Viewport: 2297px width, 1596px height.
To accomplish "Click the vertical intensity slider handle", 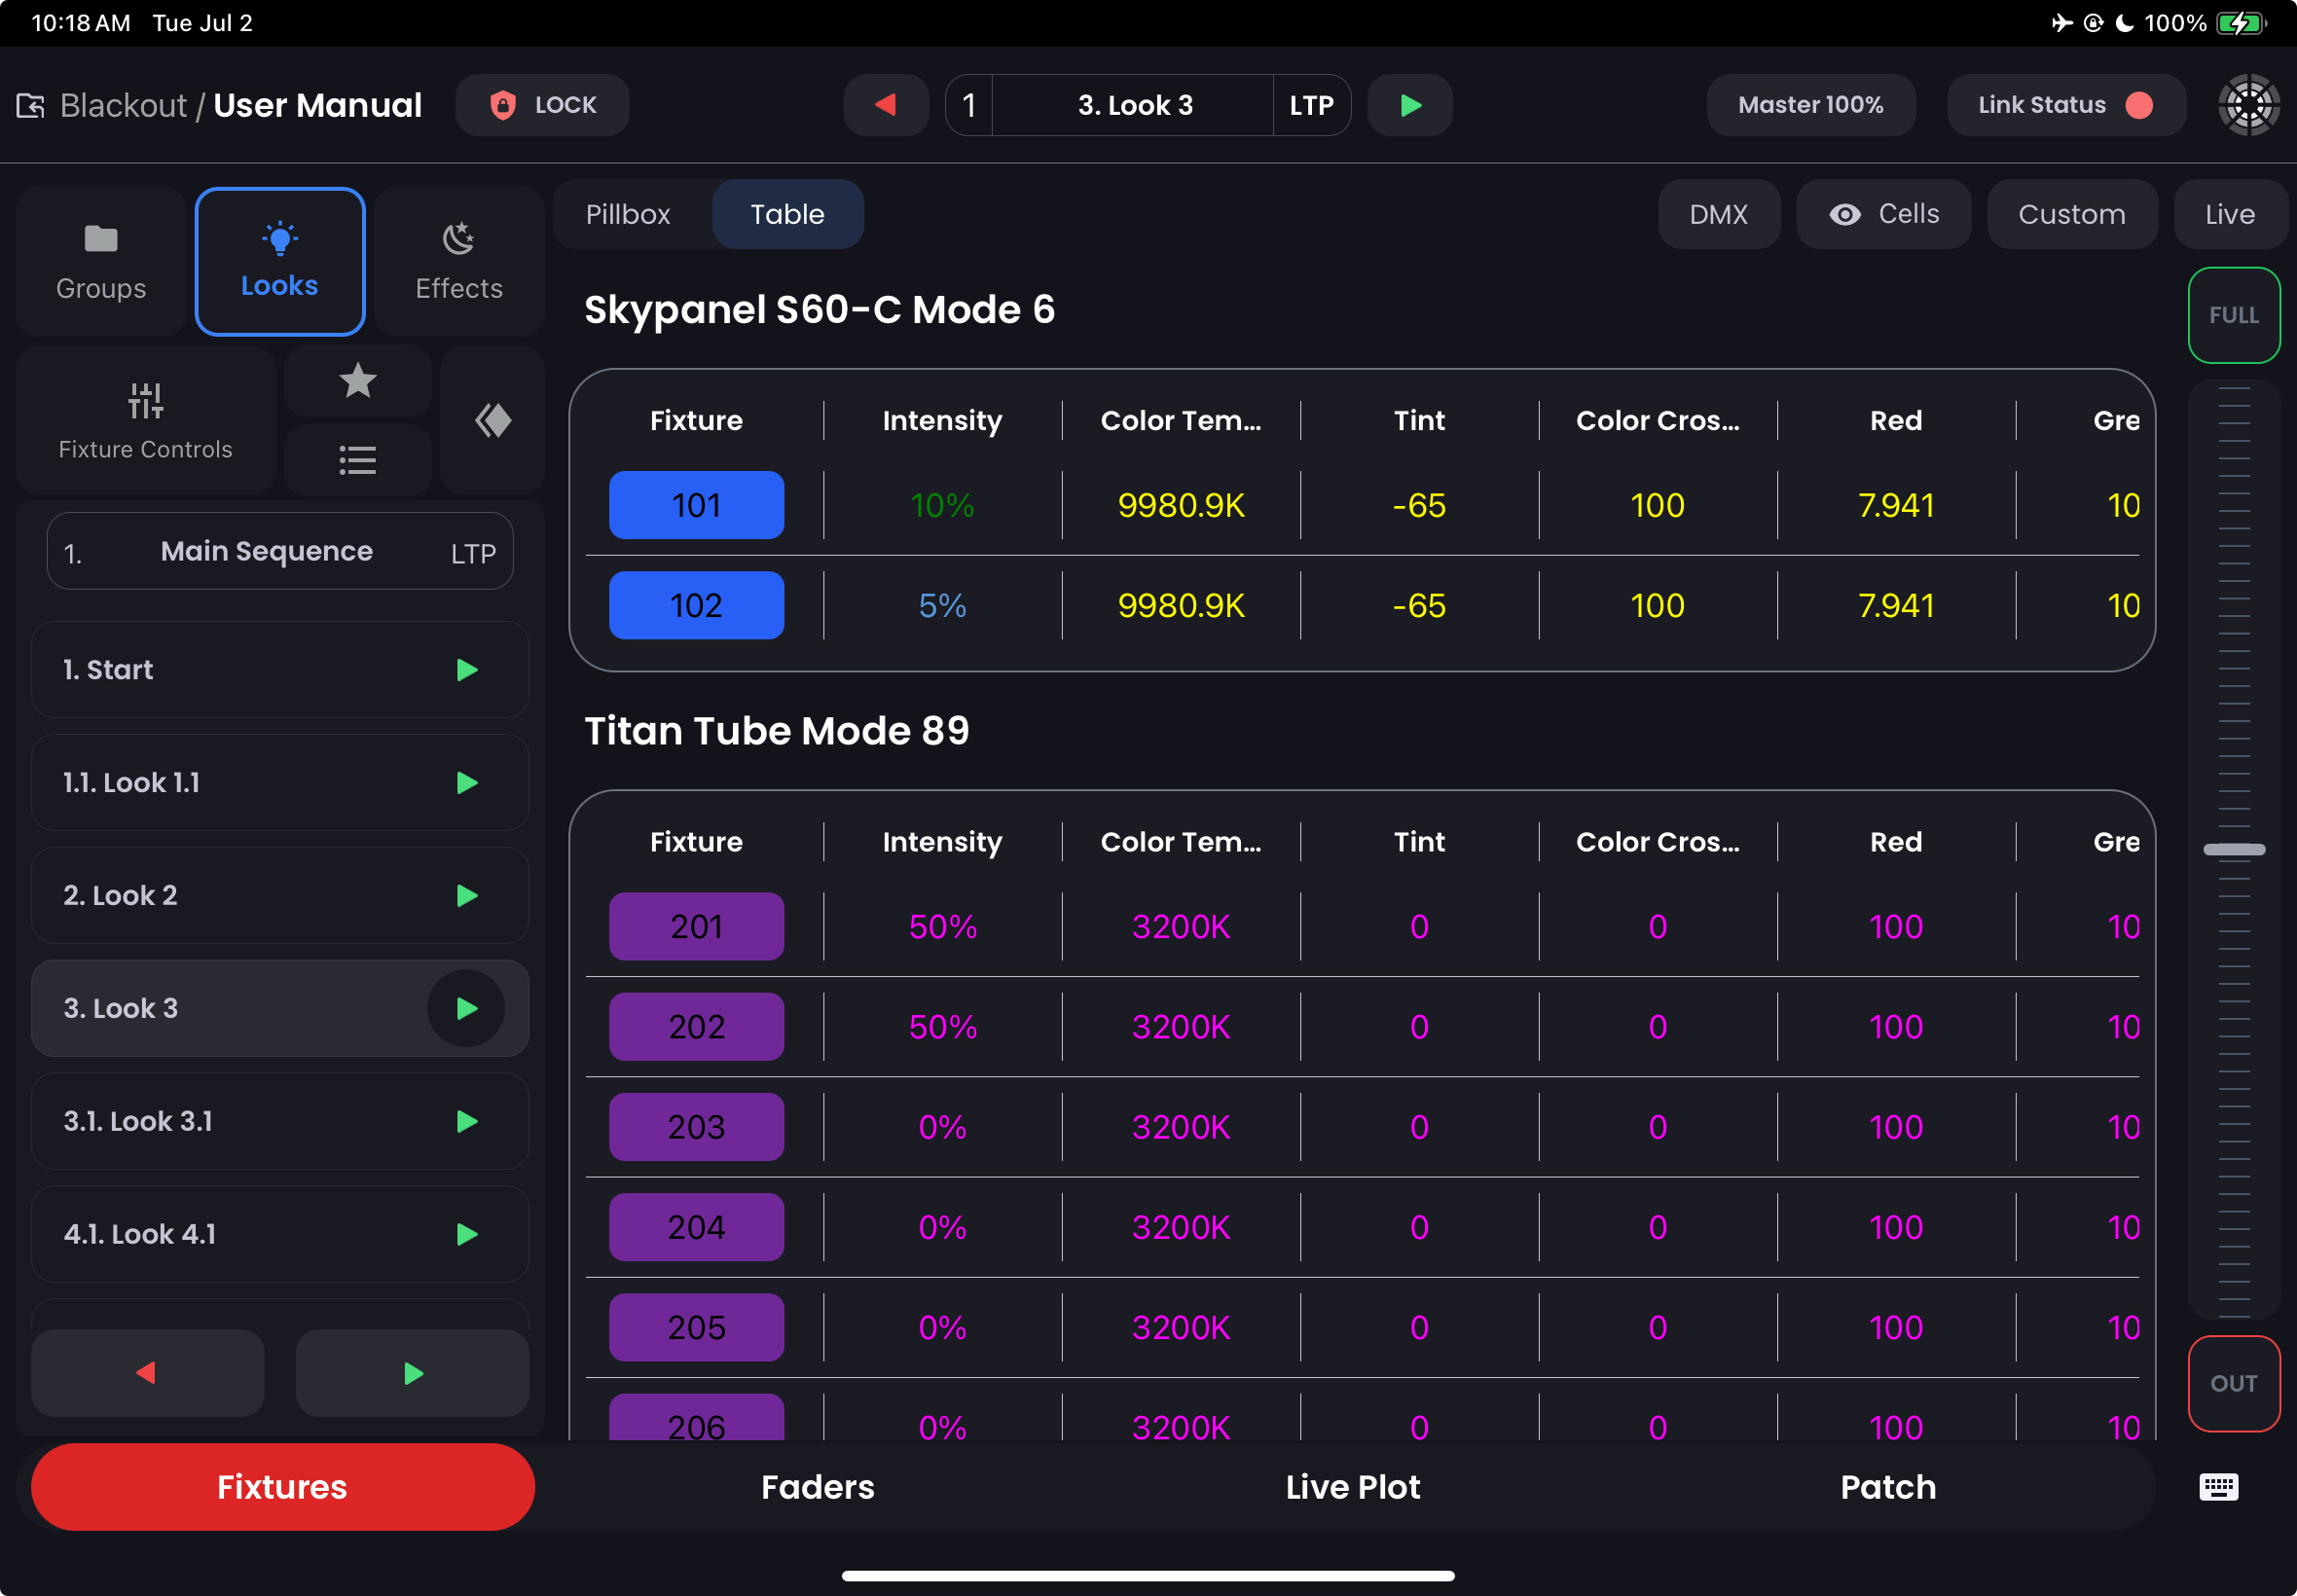I will tap(2233, 849).
